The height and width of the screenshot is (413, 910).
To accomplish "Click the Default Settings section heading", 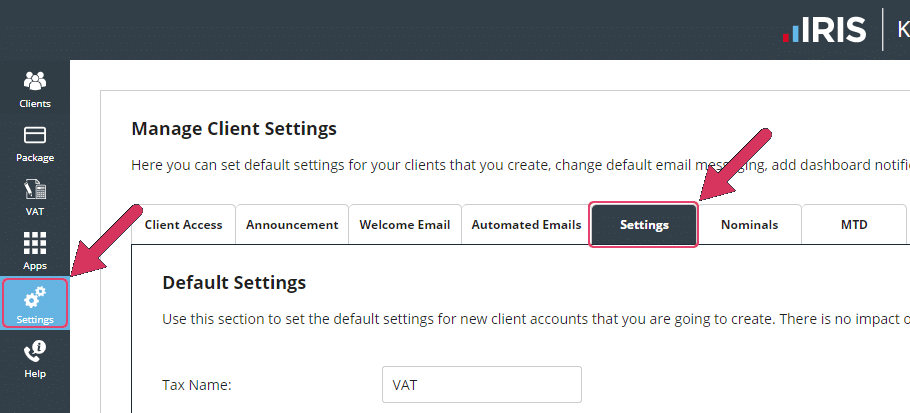I will [234, 283].
